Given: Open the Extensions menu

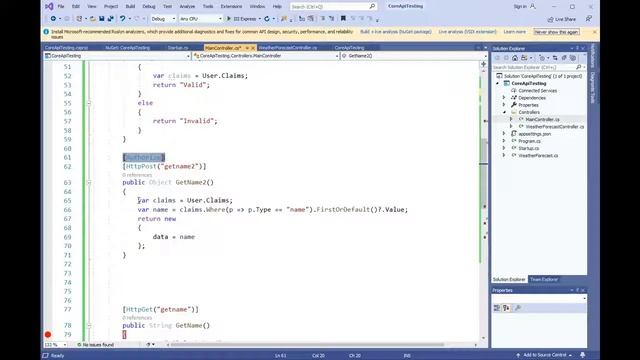Looking at the screenshot, I should click(231, 7).
